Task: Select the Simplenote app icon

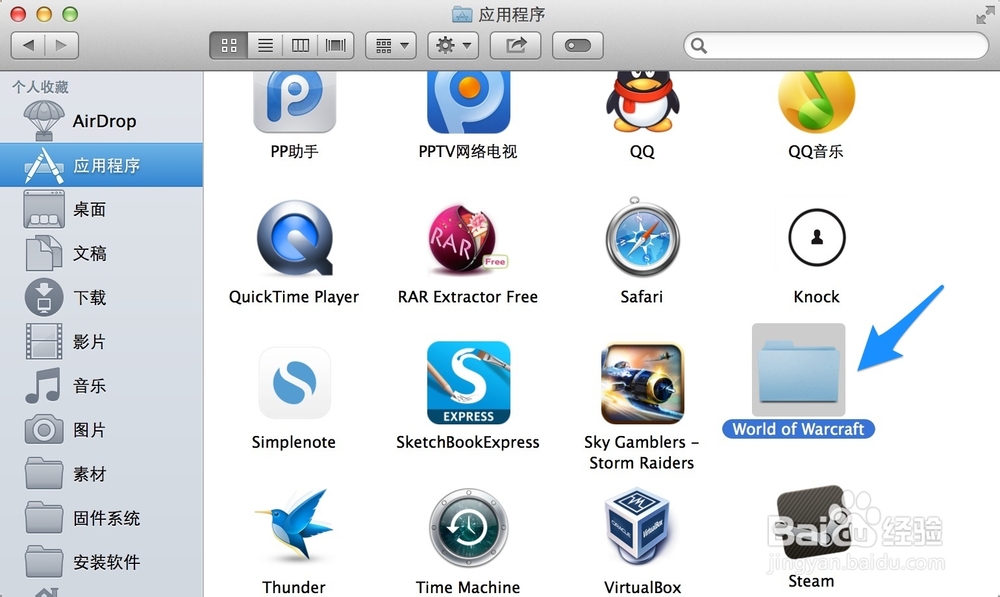Action: (294, 383)
